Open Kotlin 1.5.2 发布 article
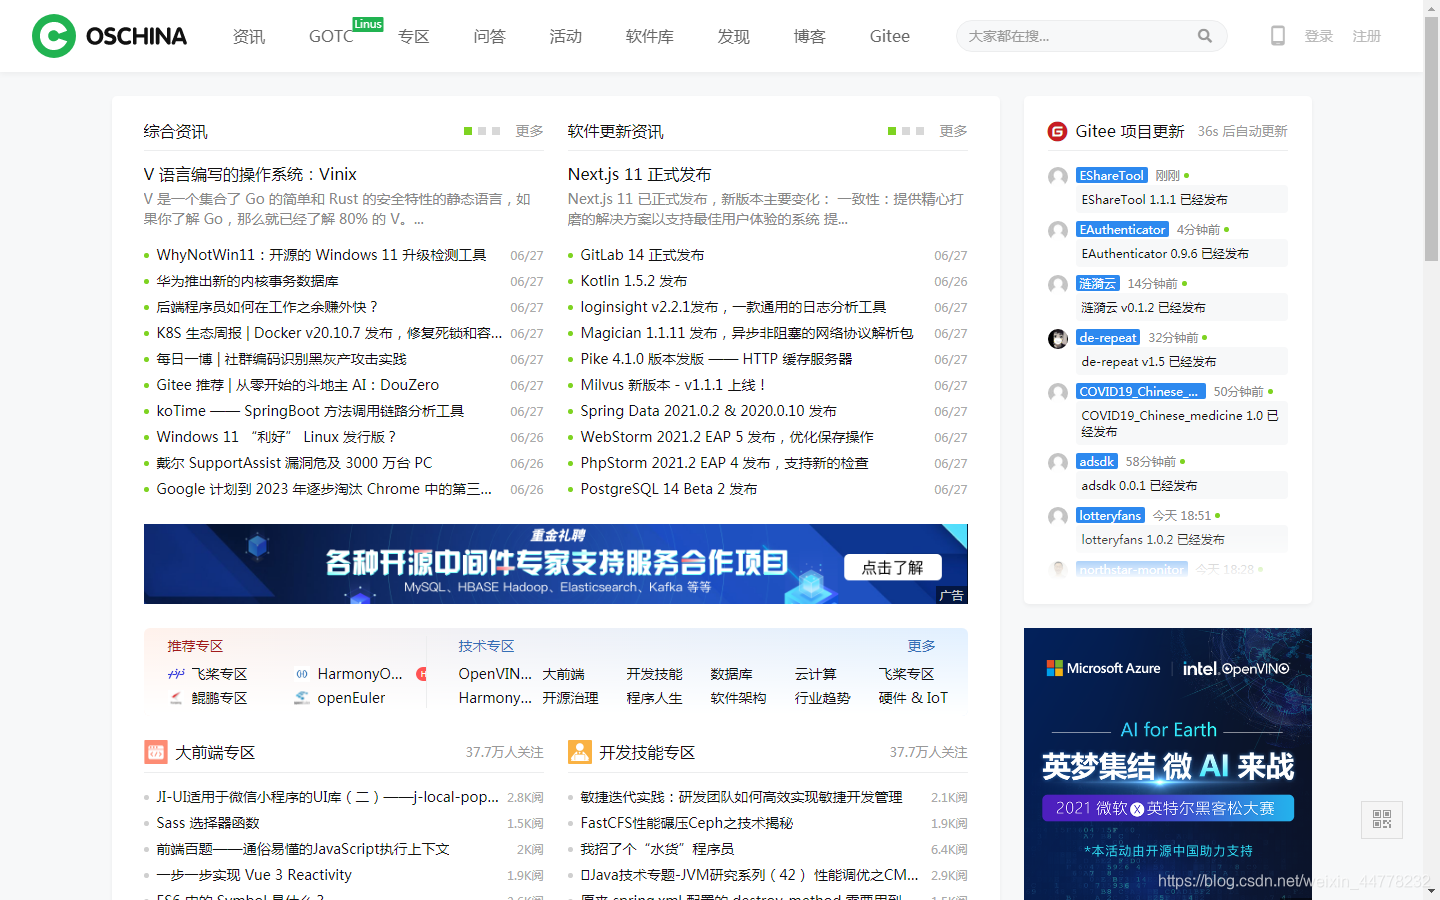Viewport: 1440px width, 900px height. (x=633, y=281)
